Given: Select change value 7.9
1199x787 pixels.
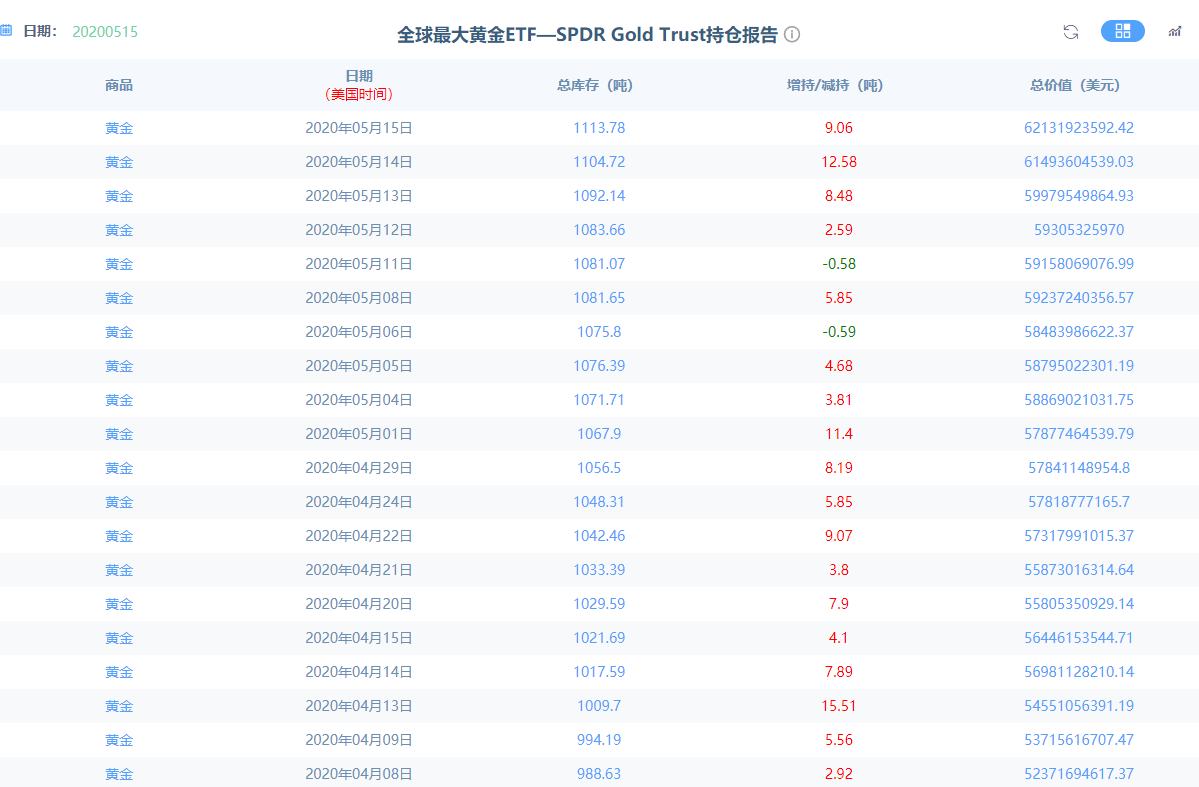Looking at the screenshot, I should pyautogui.click(x=839, y=604).
